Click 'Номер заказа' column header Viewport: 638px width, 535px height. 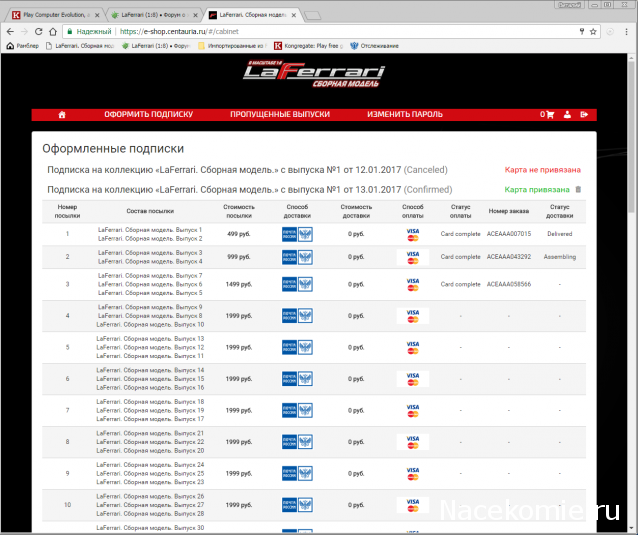point(509,211)
